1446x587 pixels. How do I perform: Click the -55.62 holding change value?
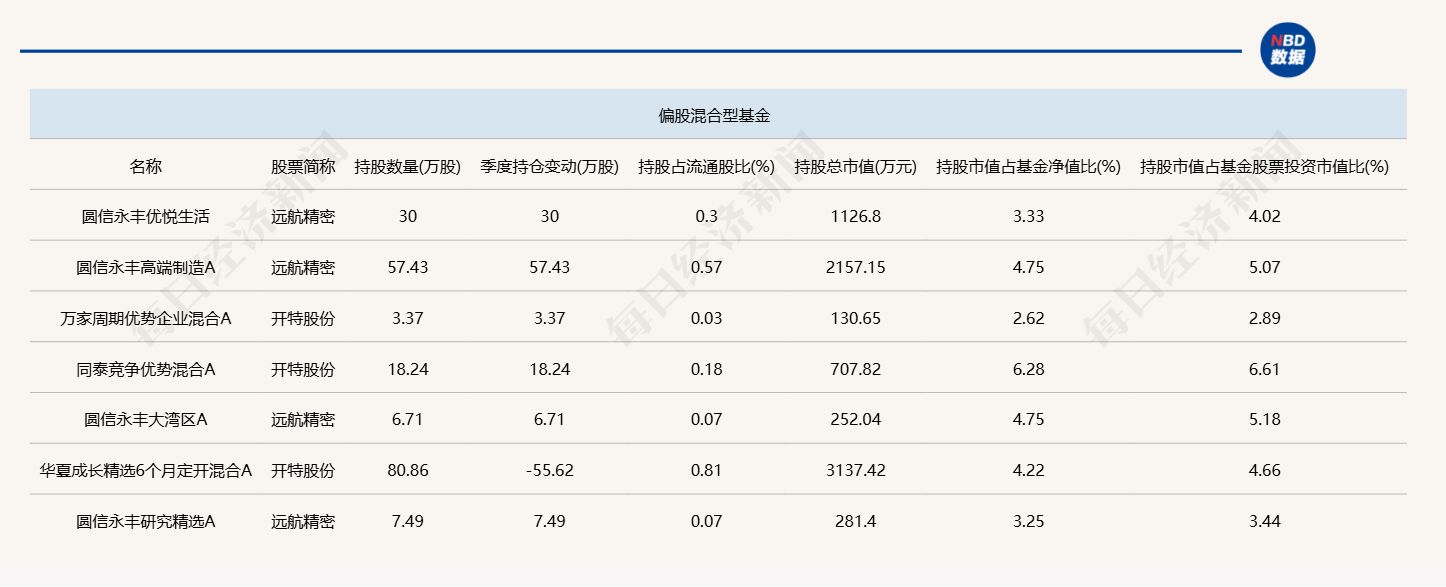(x=549, y=470)
